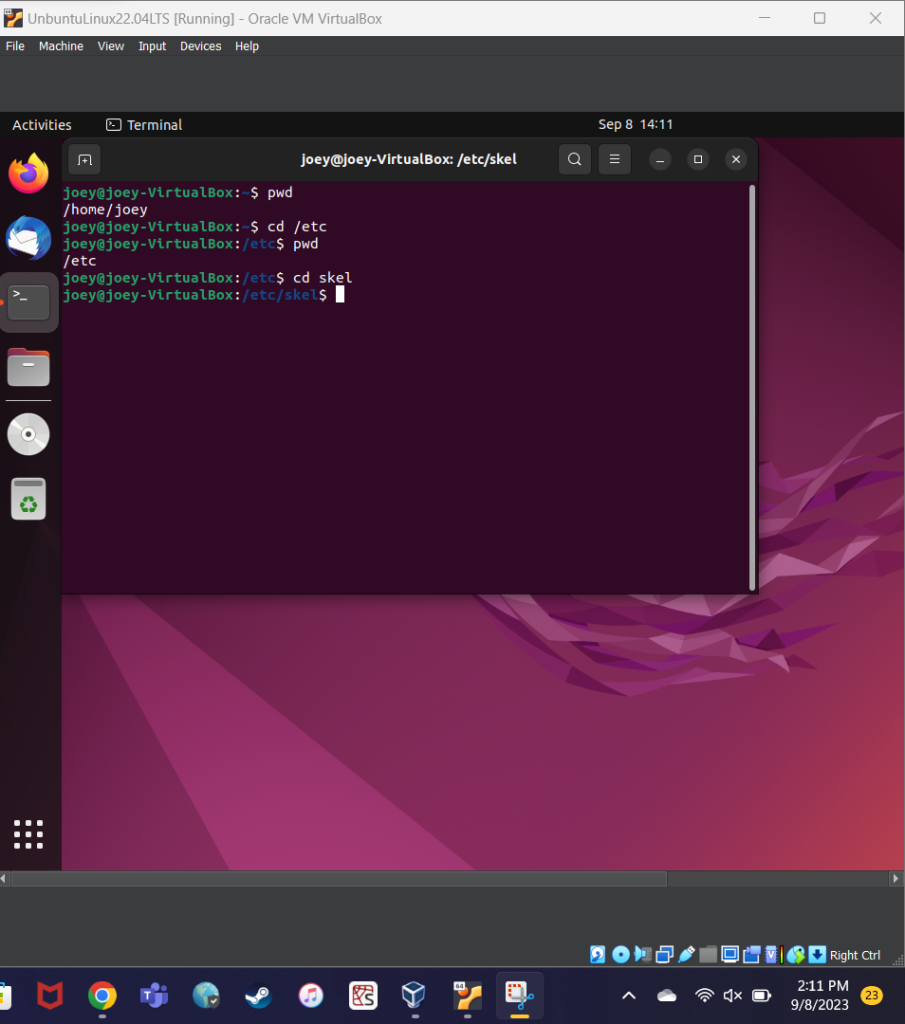Click the VirtualBox window title text
This screenshot has height=1024, width=905.
[204, 18]
